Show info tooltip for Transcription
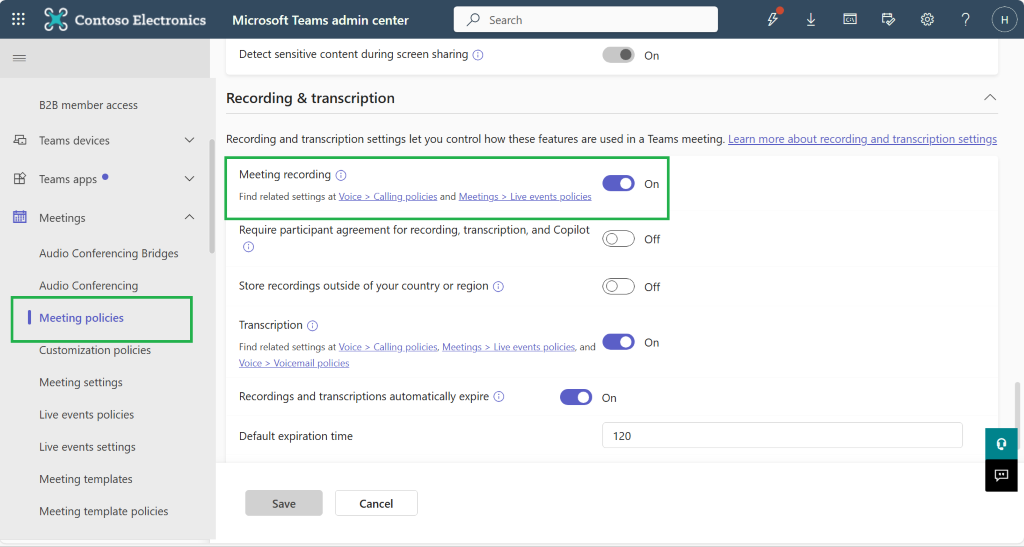The image size is (1024, 547). [x=312, y=326]
